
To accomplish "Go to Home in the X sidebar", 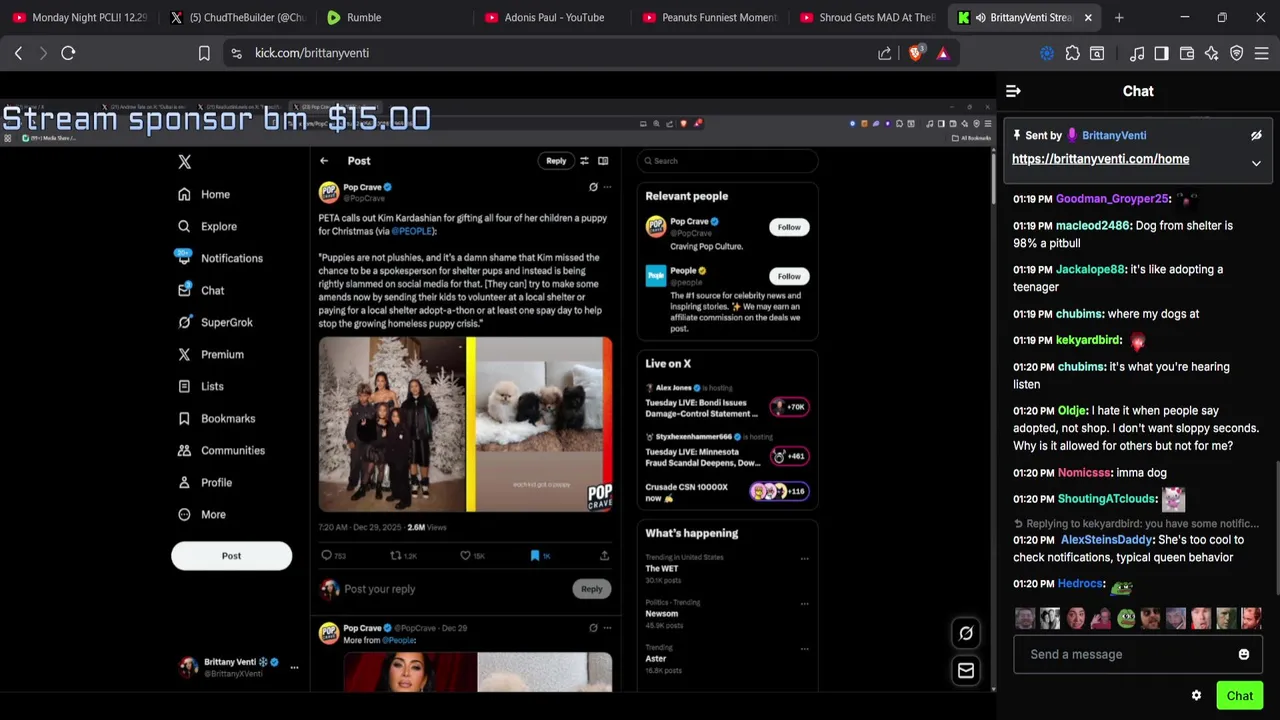I will point(204,194).
